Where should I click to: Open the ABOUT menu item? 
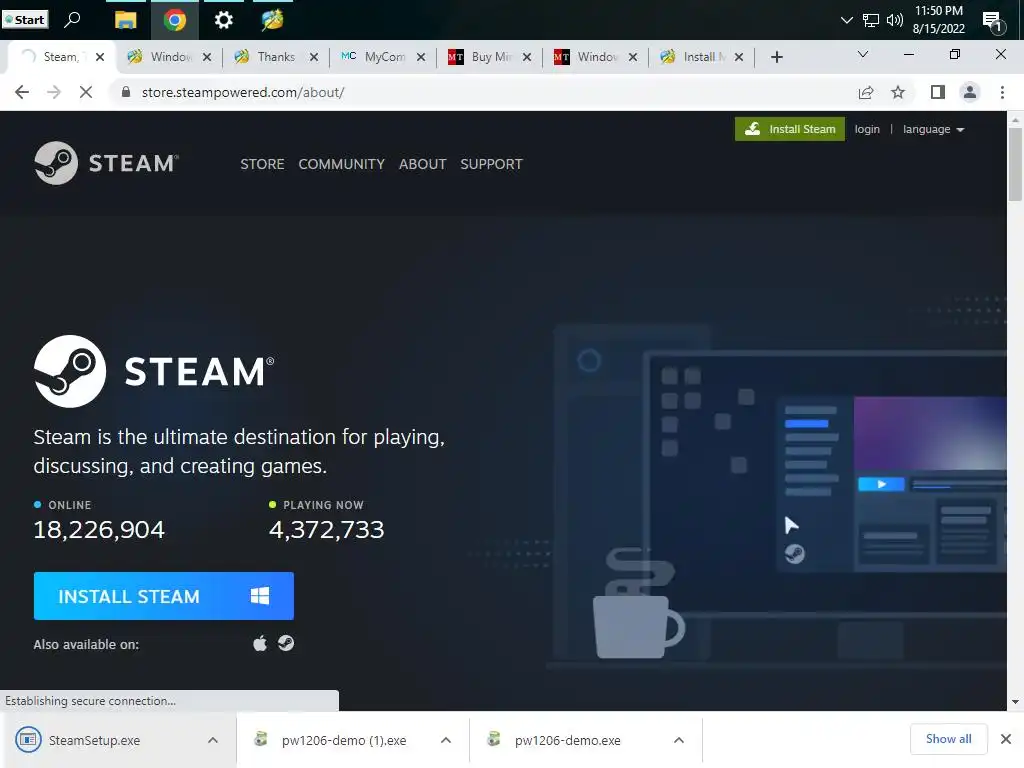tap(423, 164)
